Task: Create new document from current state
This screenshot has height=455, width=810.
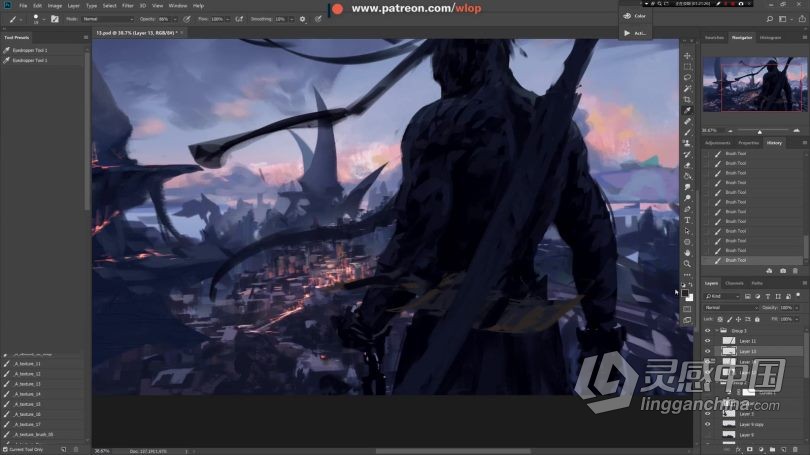Action: point(769,271)
